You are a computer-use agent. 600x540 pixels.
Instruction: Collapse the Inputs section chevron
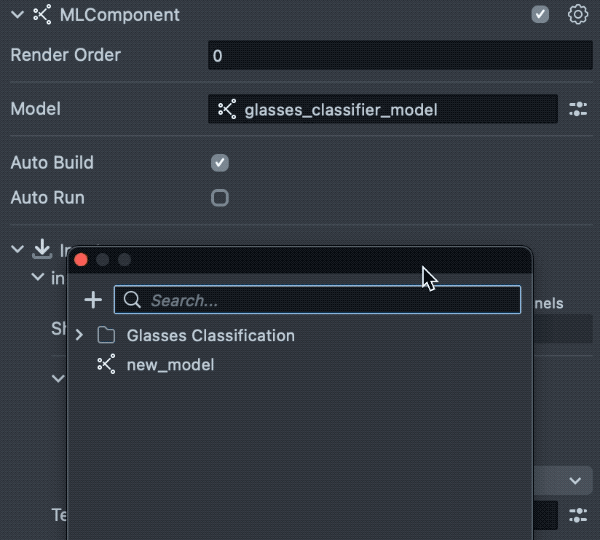(x=17, y=248)
